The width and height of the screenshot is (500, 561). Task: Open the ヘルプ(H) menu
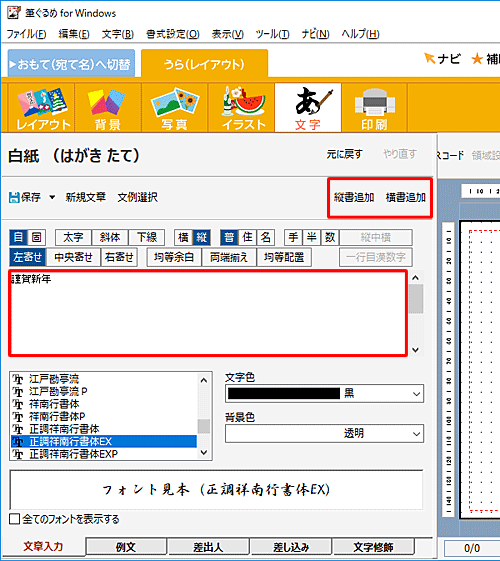360,34
